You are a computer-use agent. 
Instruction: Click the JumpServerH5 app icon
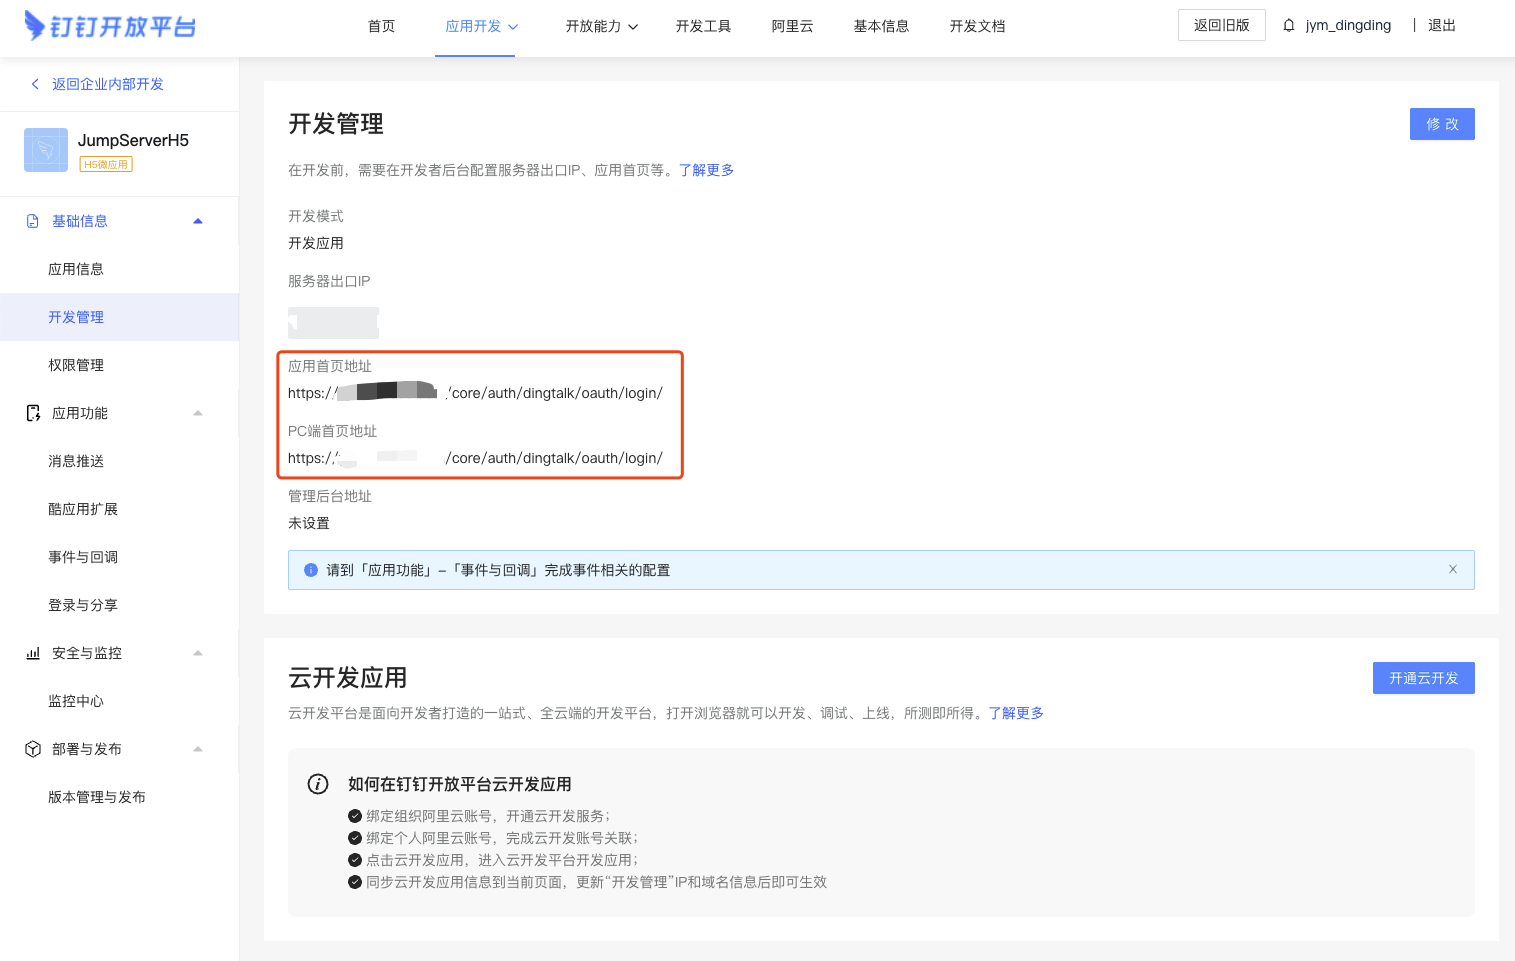[45, 149]
